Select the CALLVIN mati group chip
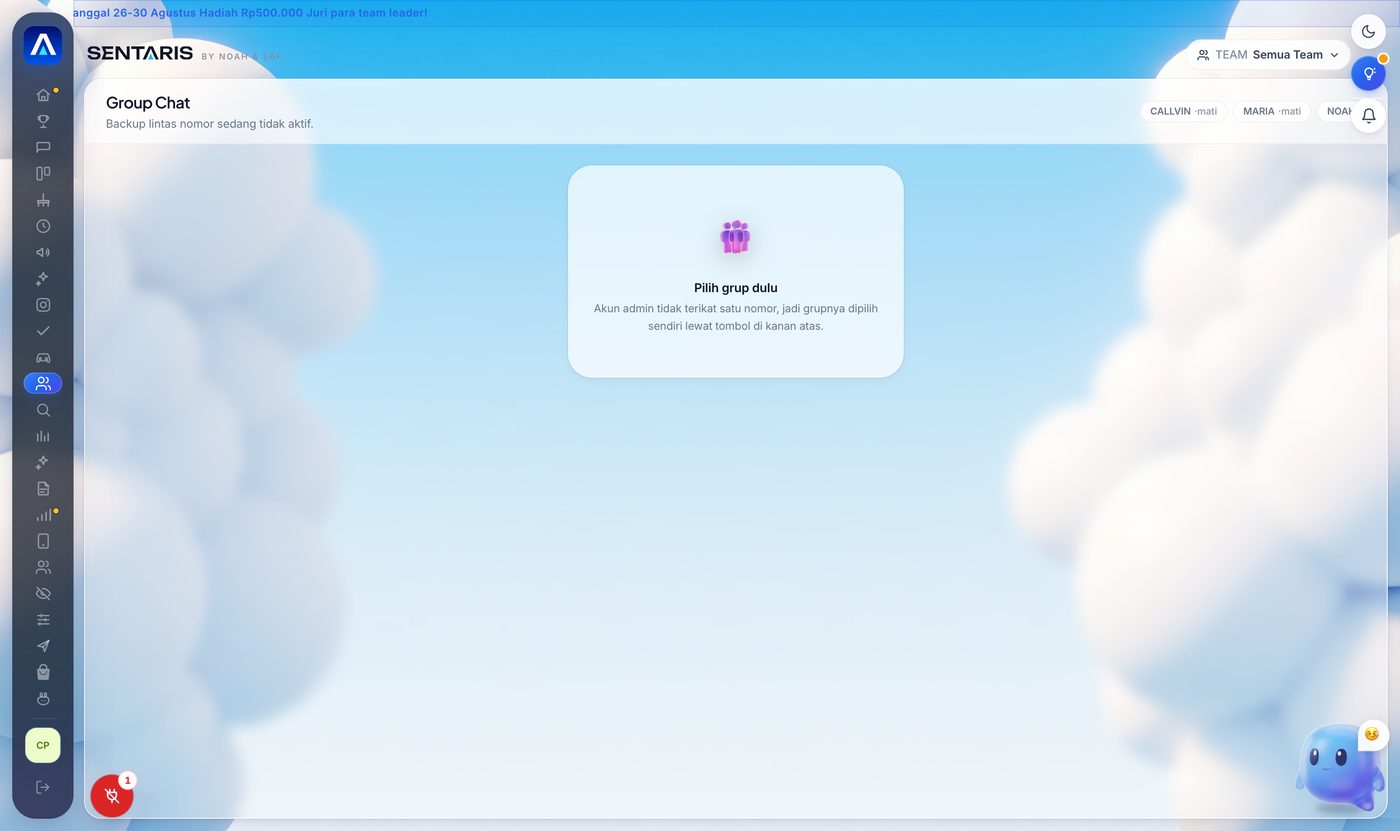The height and width of the screenshot is (831, 1400). coord(1184,111)
